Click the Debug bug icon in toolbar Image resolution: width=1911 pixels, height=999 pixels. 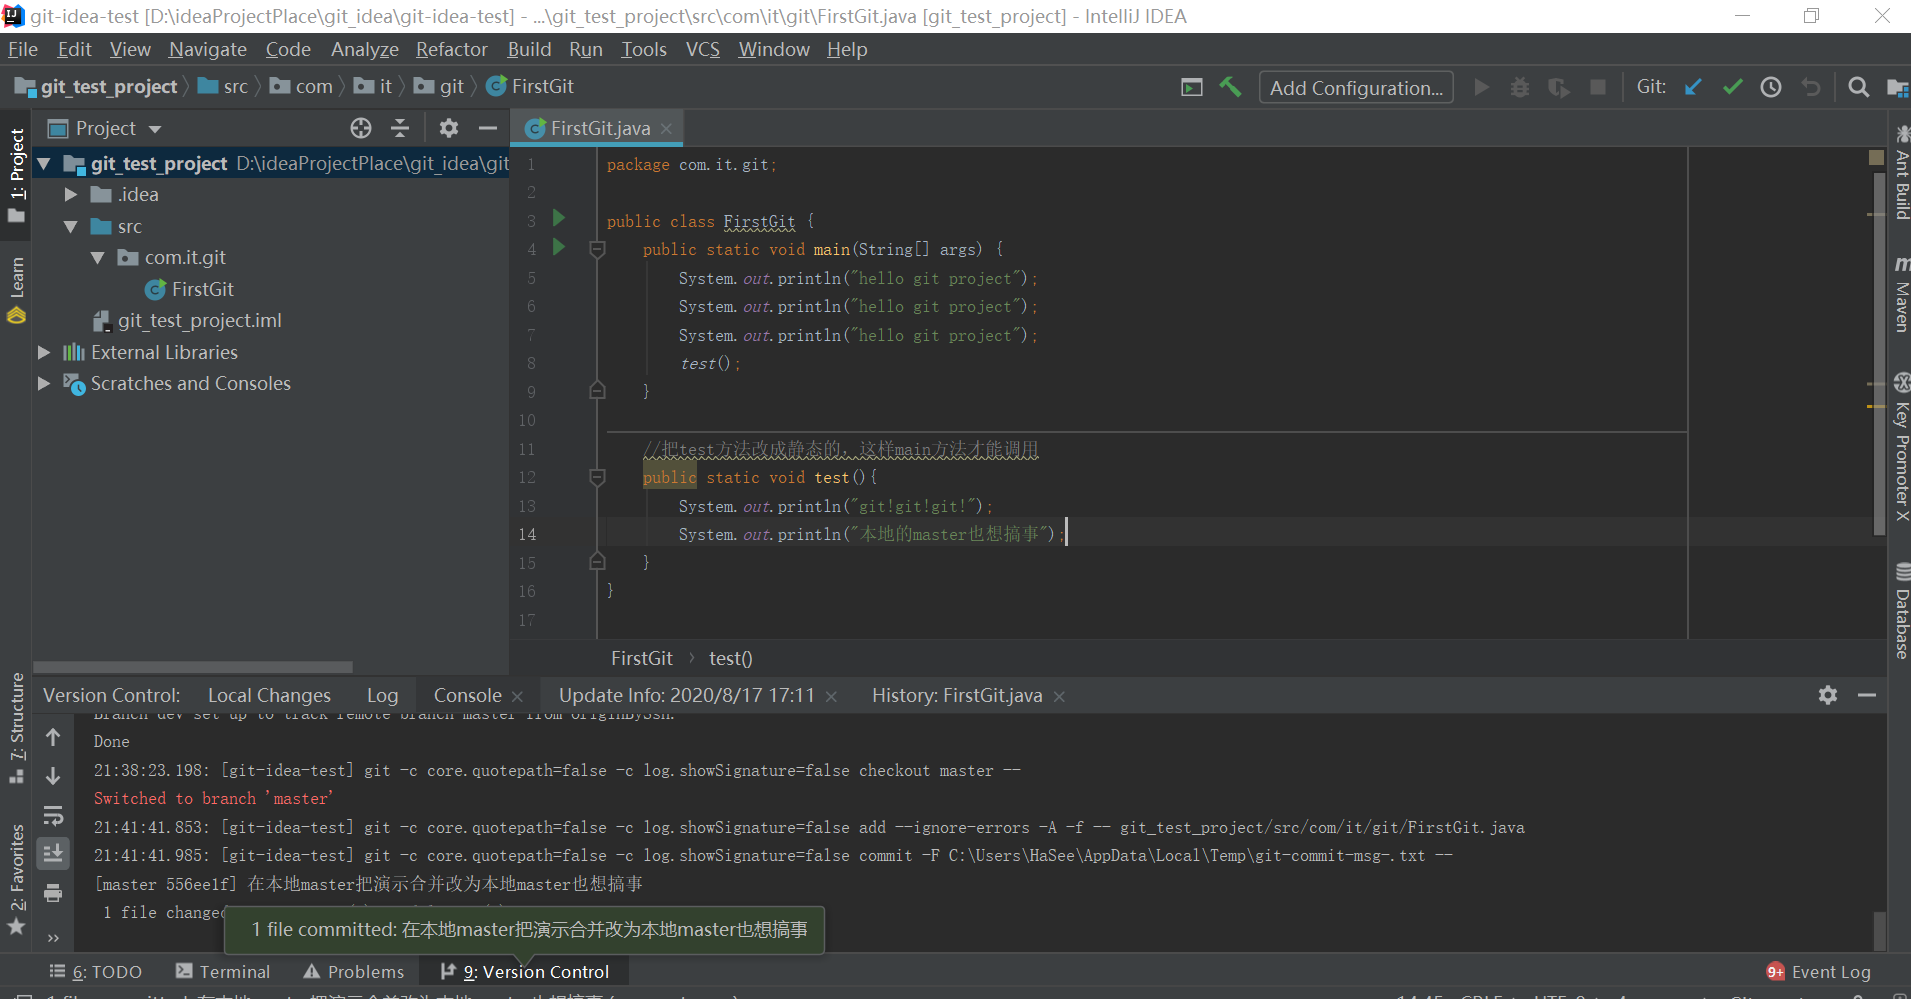pyautogui.click(x=1520, y=87)
